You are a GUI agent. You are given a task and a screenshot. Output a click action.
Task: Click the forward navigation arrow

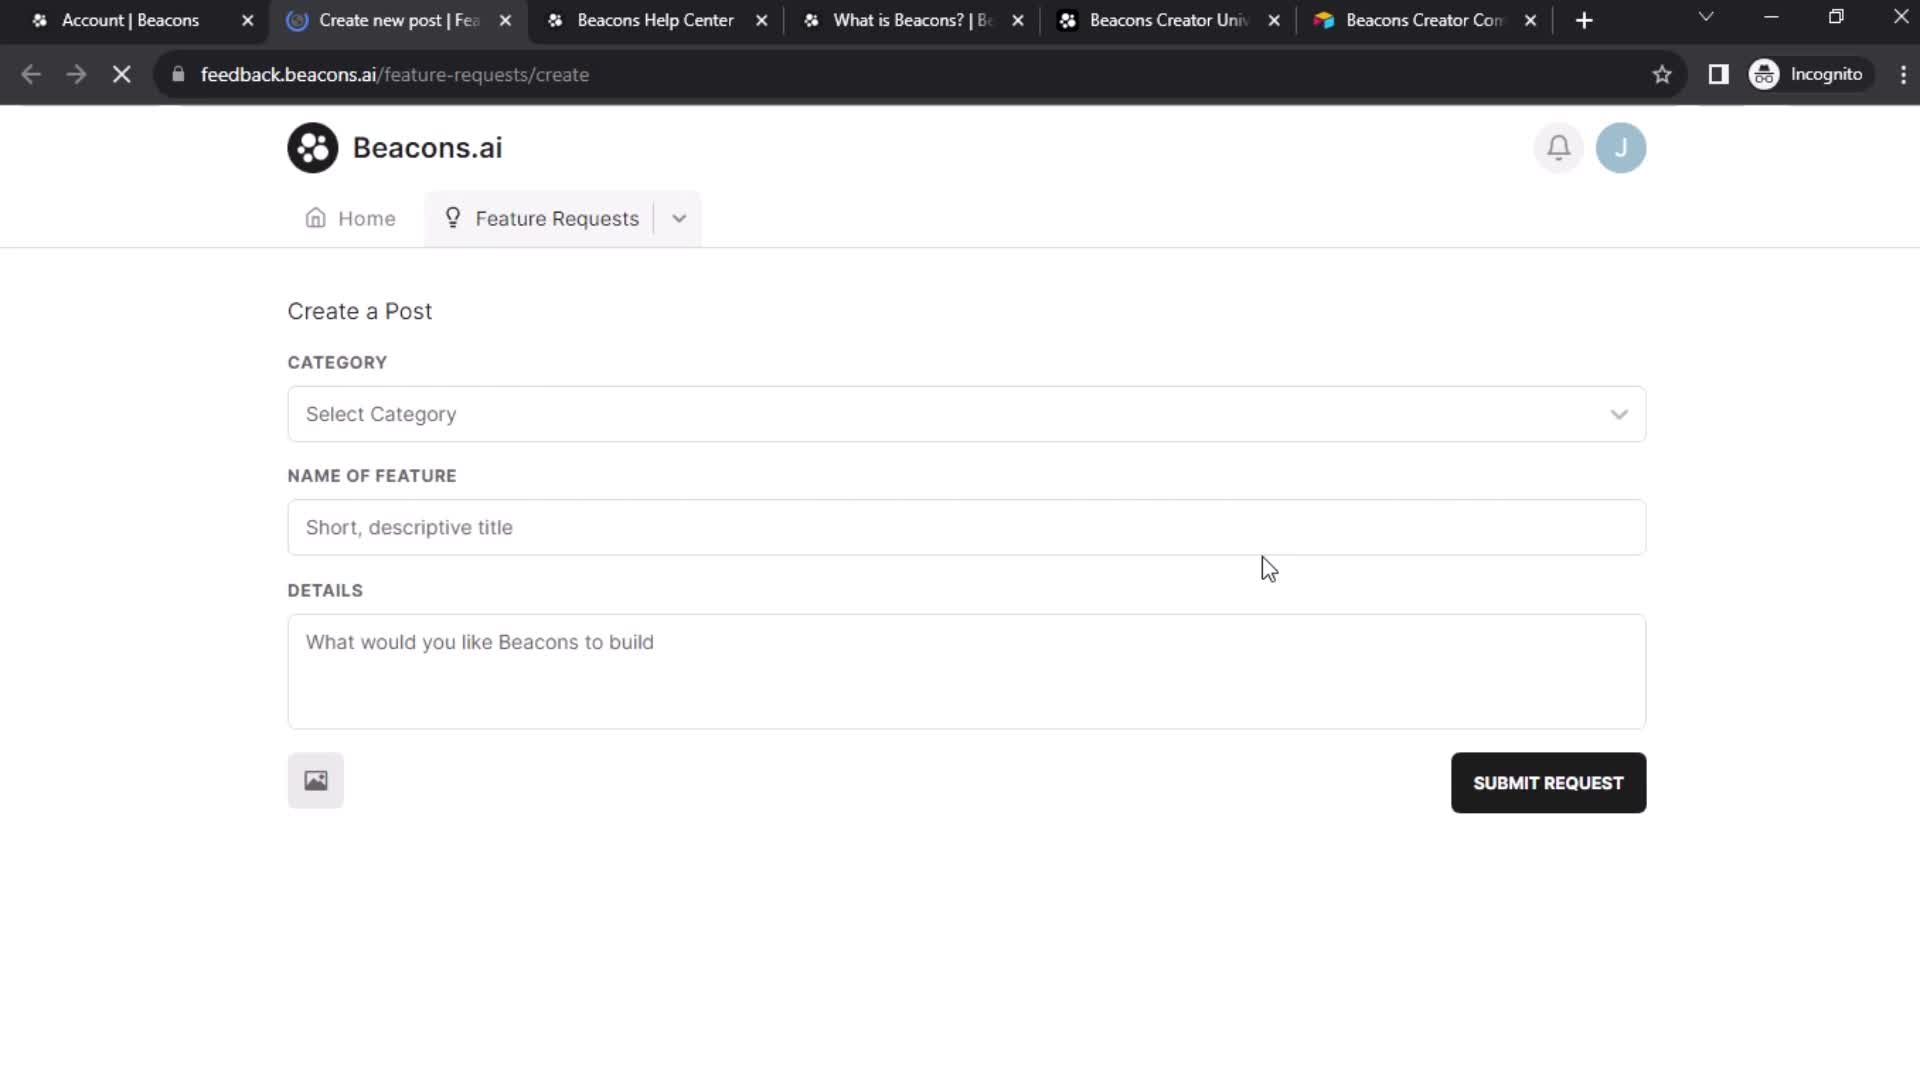(76, 74)
